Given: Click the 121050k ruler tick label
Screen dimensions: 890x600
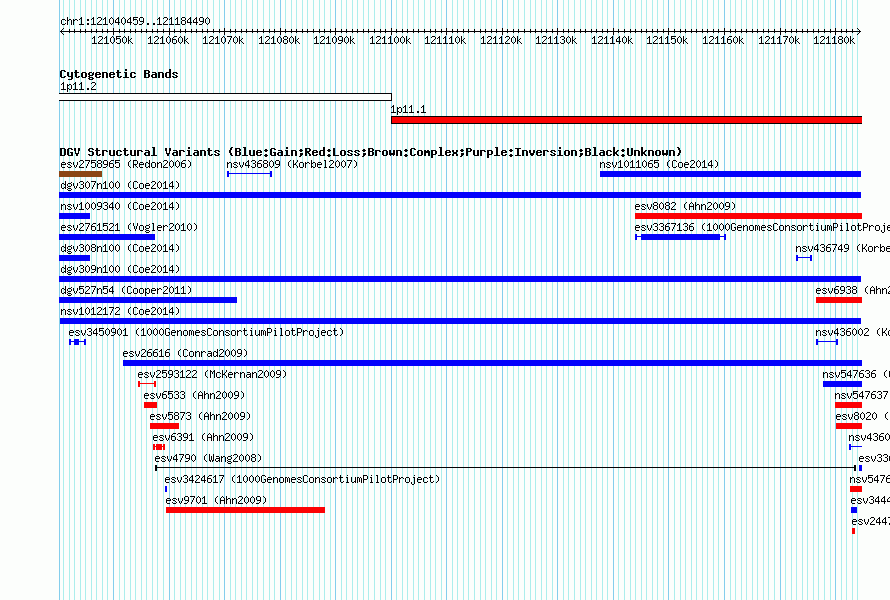Looking at the screenshot, I should click(x=112, y=40).
